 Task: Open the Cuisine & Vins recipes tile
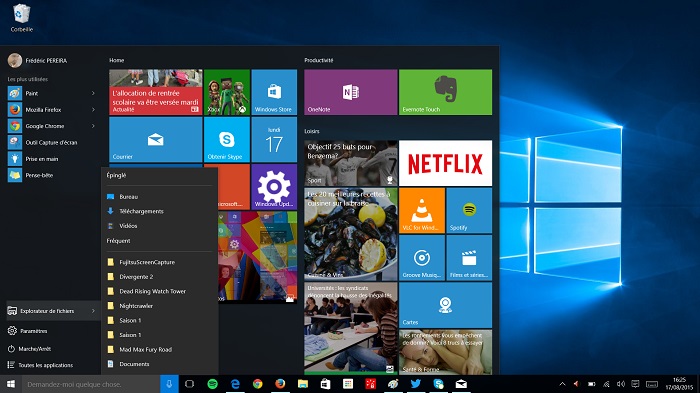(350, 234)
